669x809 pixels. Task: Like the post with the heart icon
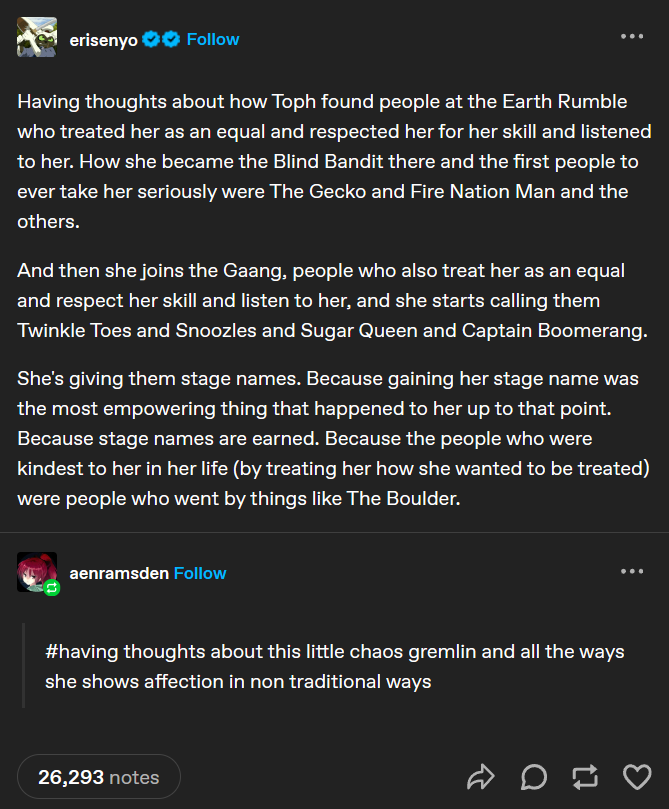(638, 777)
